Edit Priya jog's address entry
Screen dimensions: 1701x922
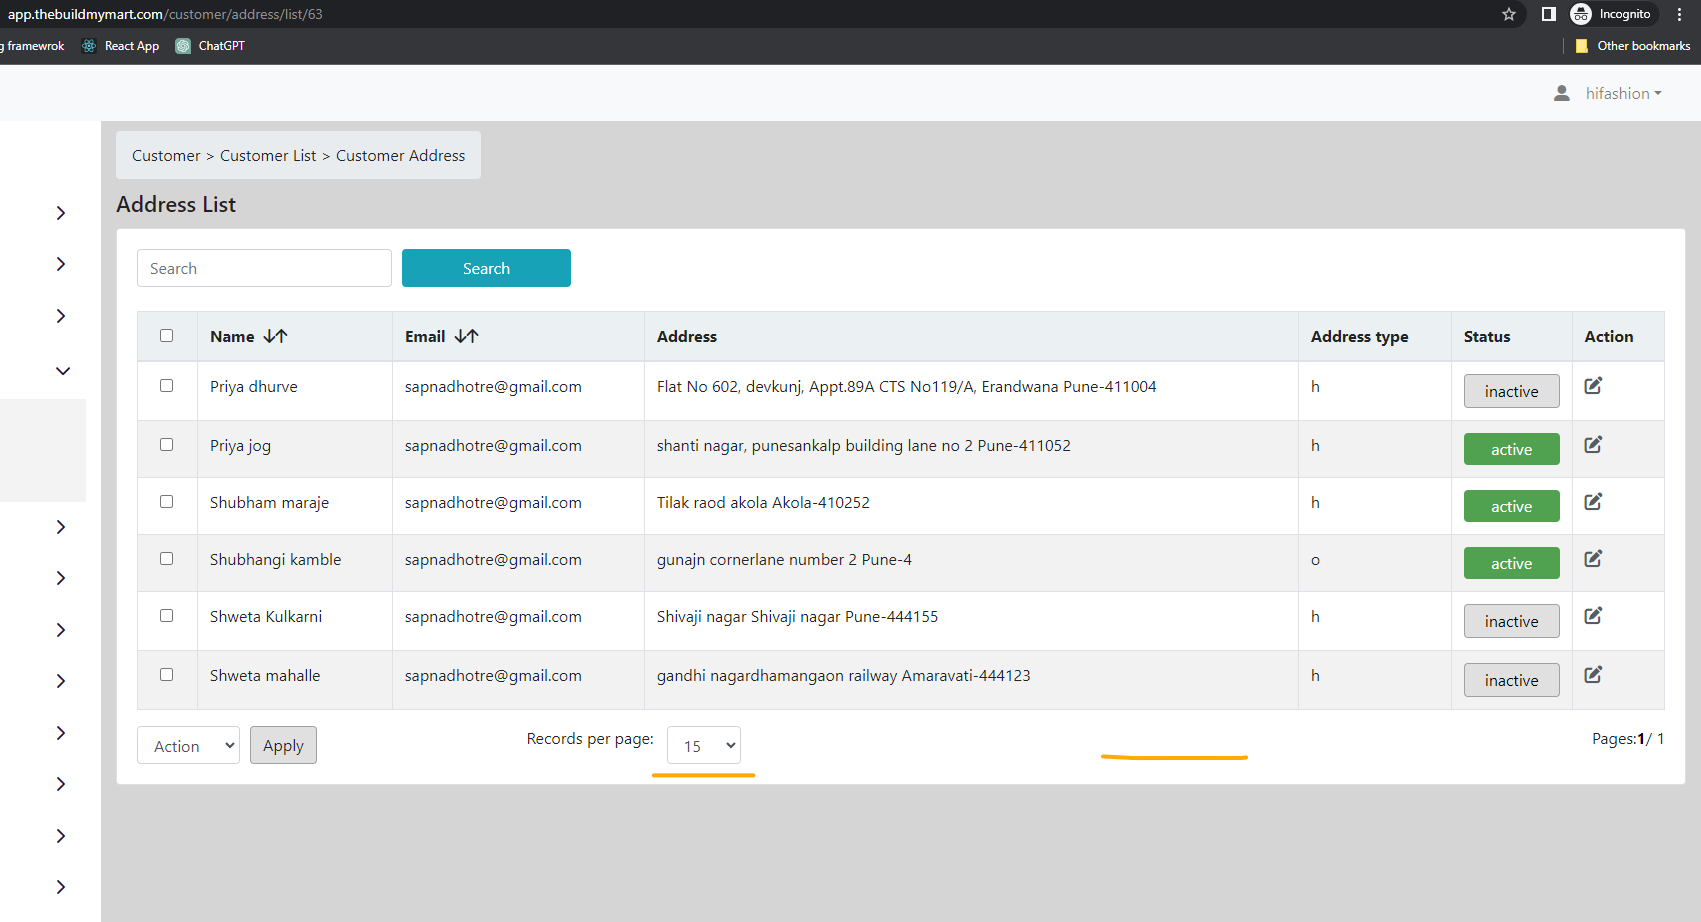tap(1593, 444)
